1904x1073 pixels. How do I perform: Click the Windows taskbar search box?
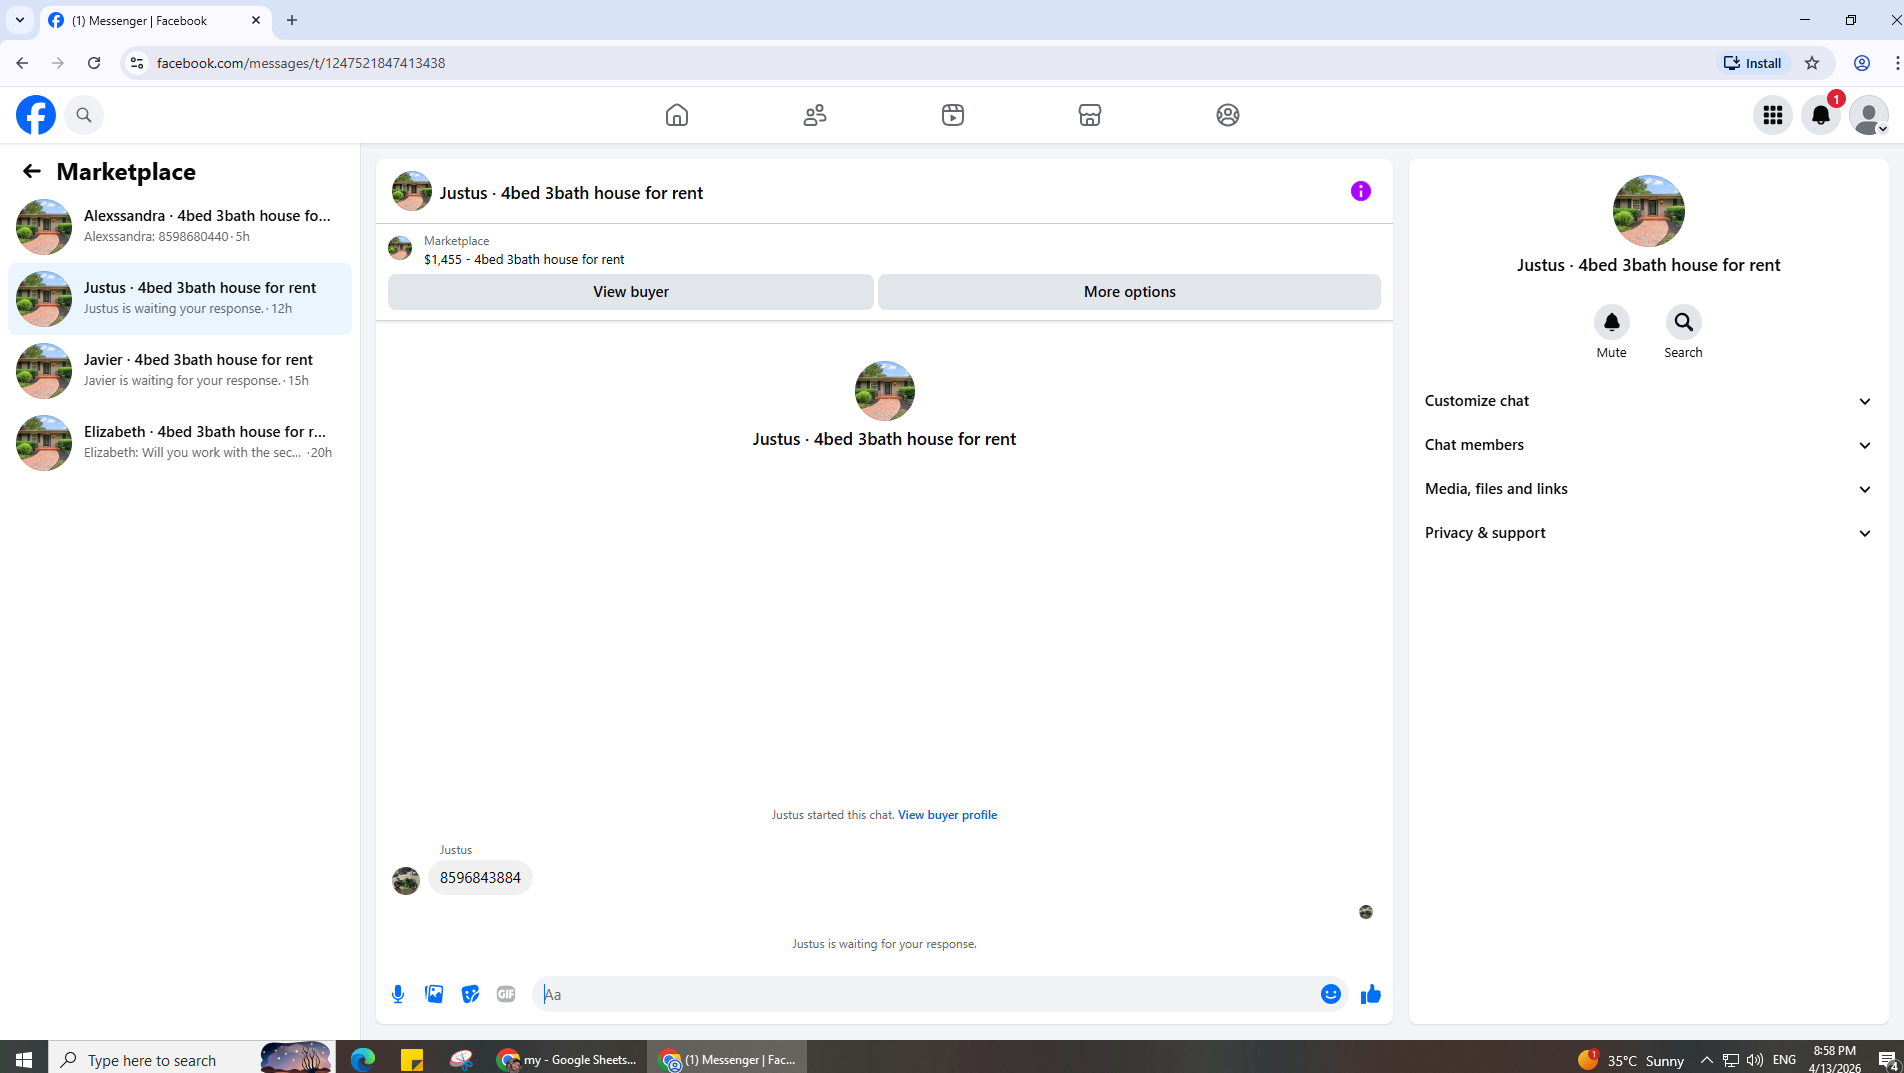190,1060
